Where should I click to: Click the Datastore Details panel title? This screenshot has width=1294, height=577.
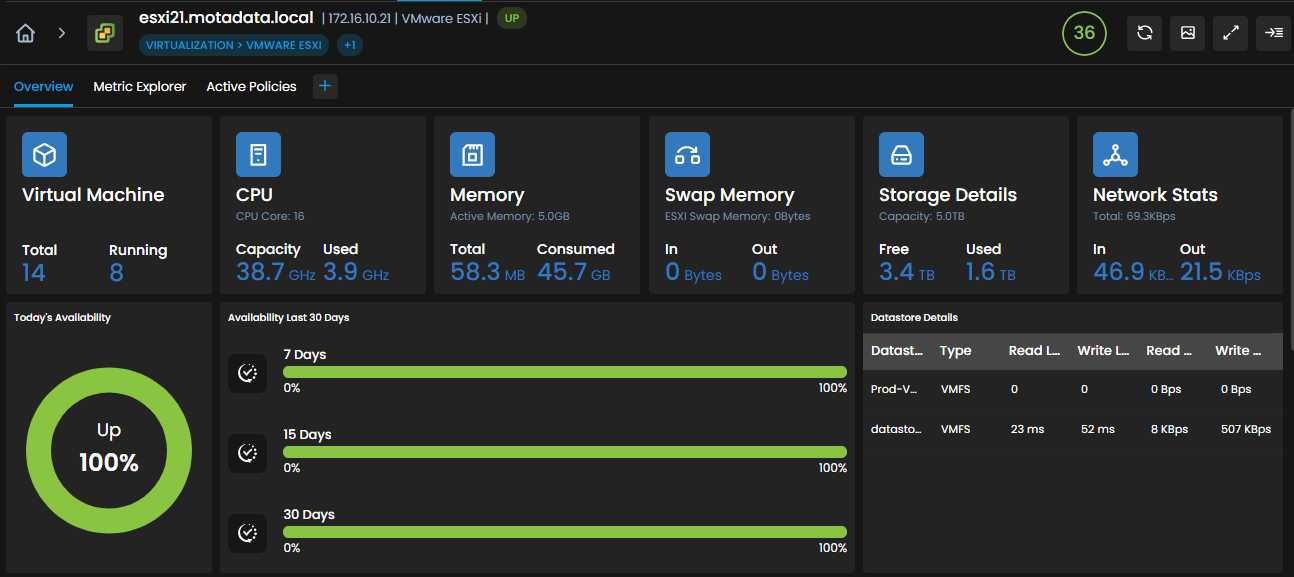[x=914, y=317]
